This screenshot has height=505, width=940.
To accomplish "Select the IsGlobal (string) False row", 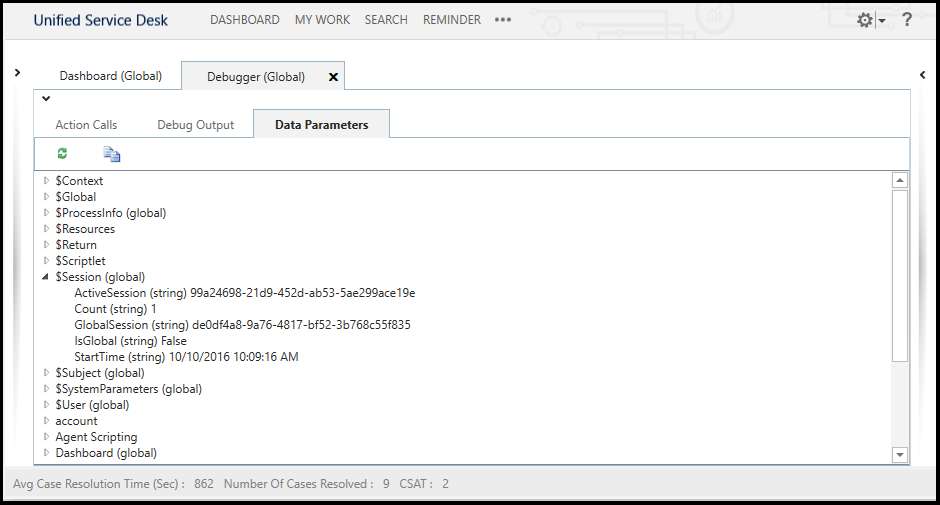I will [x=130, y=341].
